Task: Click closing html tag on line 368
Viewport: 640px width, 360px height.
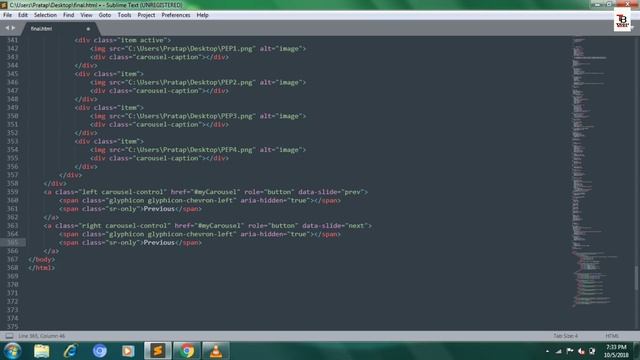Action: [x=41, y=268]
